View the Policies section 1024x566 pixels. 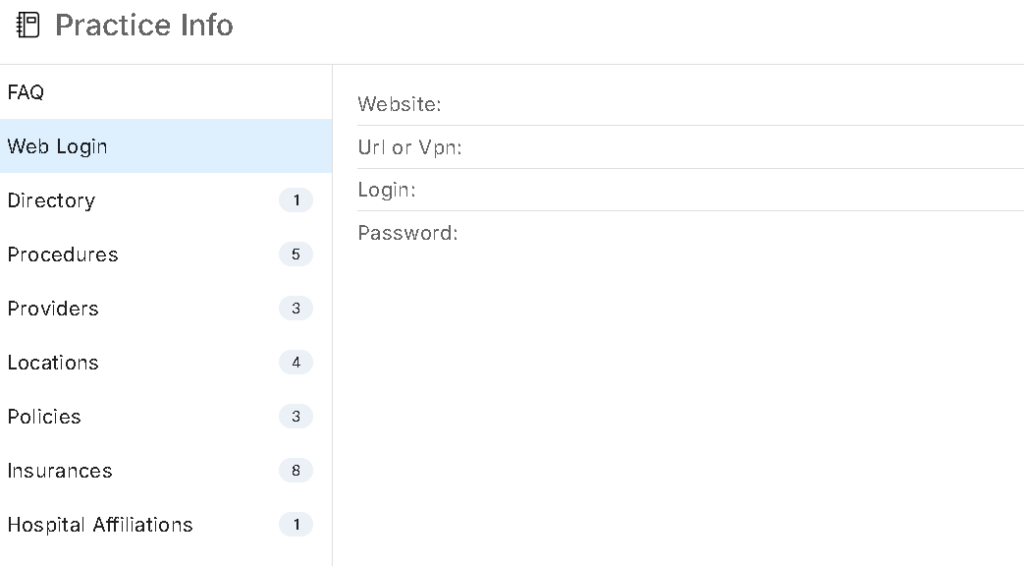coord(166,417)
